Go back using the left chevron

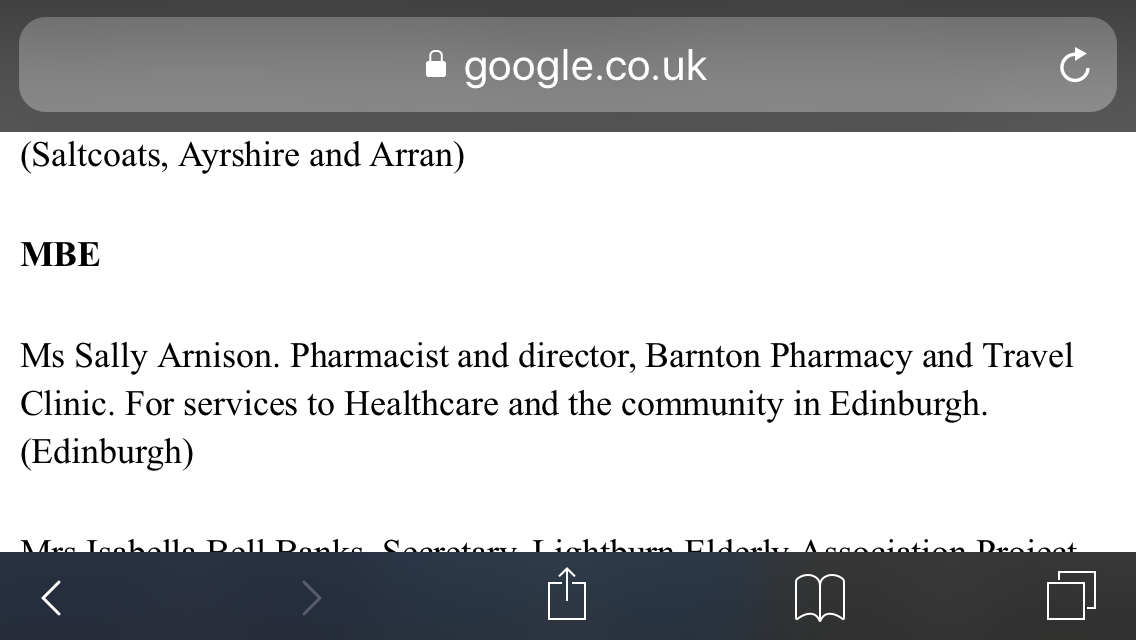coord(51,598)
